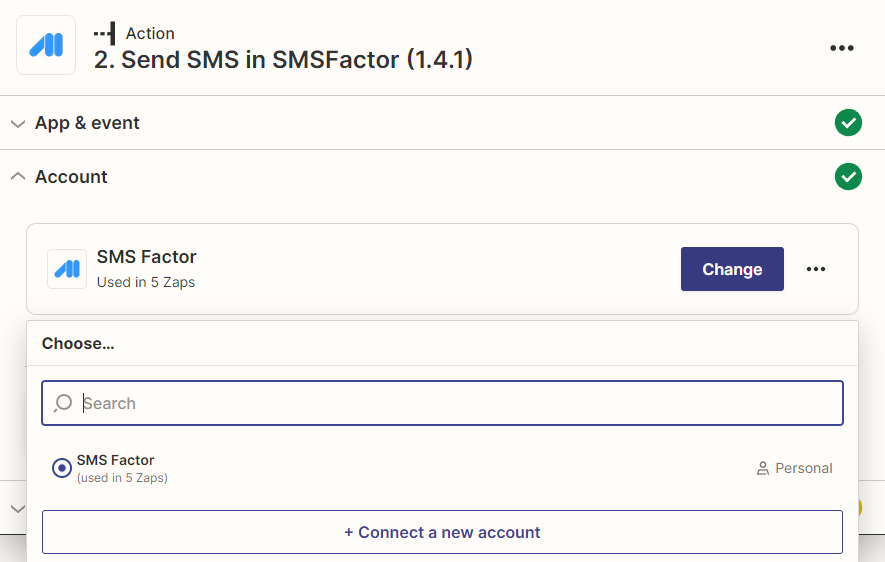Screen dimensions: 885x562
Task: Expand the collapsed section below dropdown
Action: coord(18,509)
